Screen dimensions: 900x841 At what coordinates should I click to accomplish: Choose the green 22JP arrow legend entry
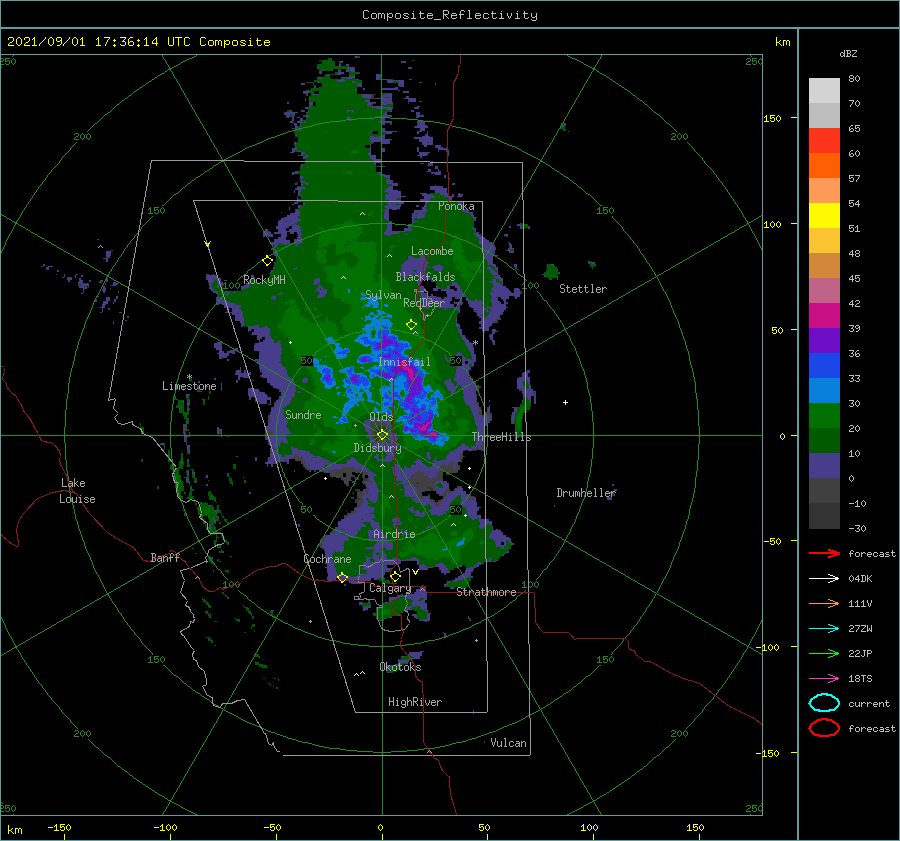pos(824,653)
